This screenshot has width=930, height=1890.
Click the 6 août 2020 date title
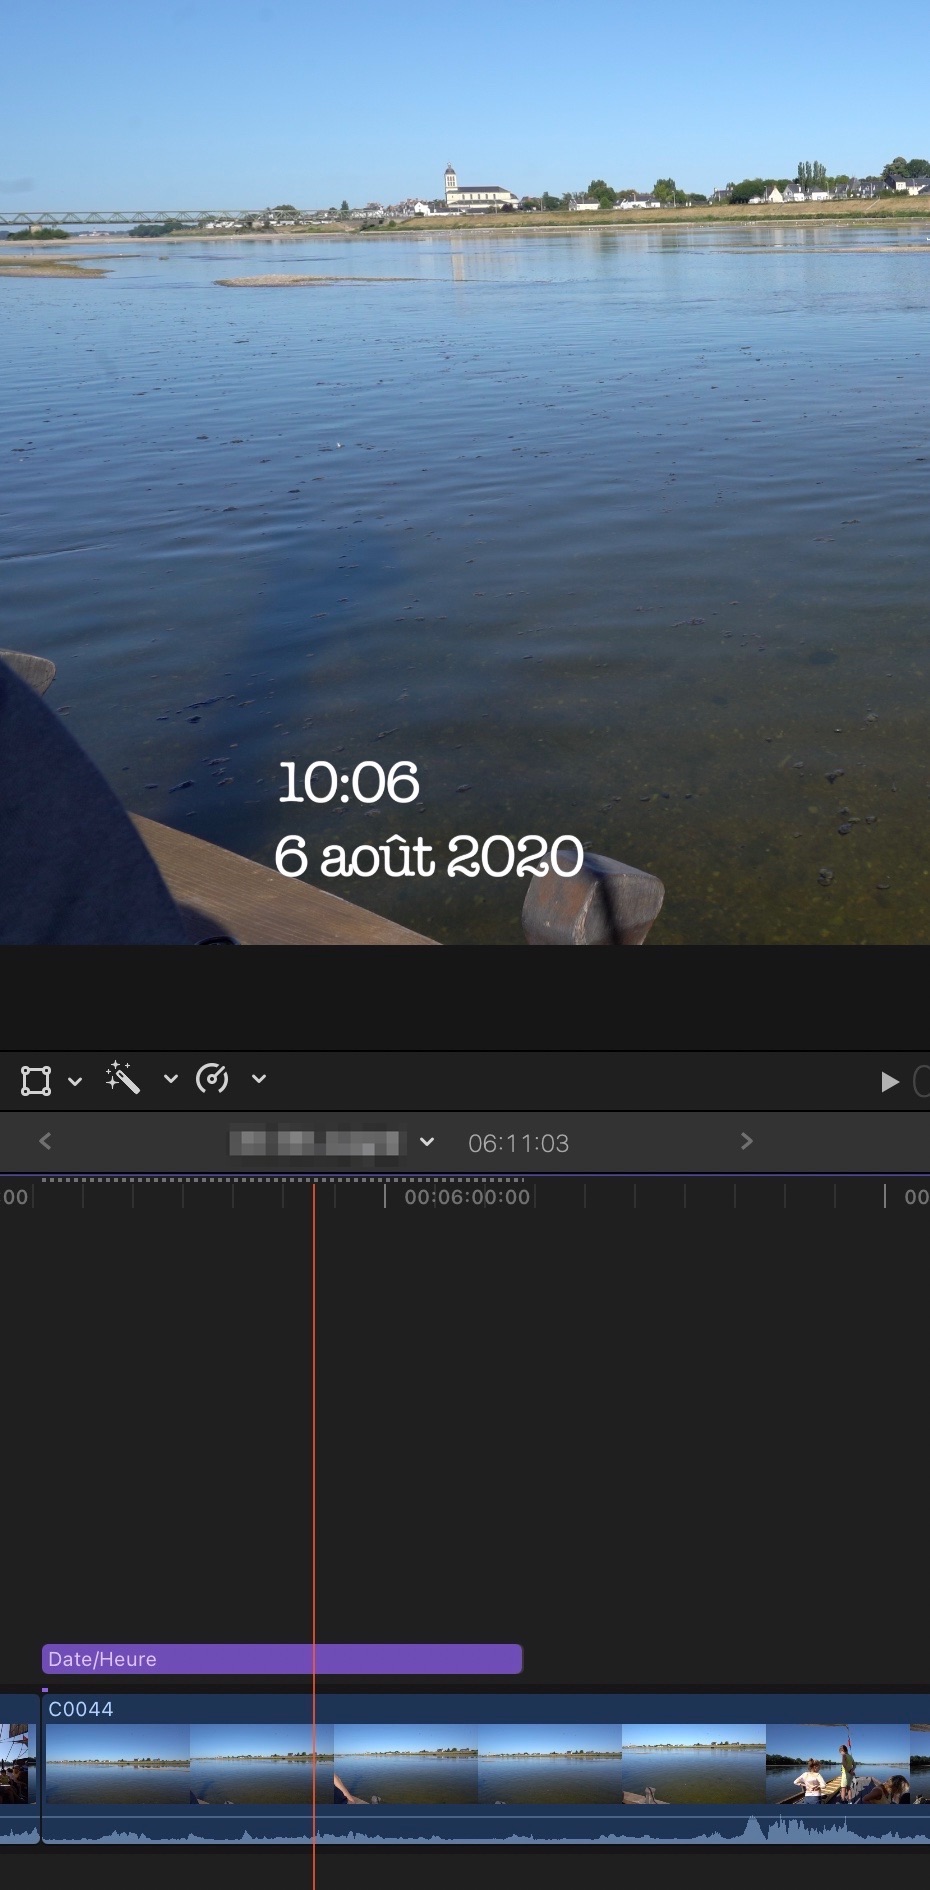tap(429, 857)
